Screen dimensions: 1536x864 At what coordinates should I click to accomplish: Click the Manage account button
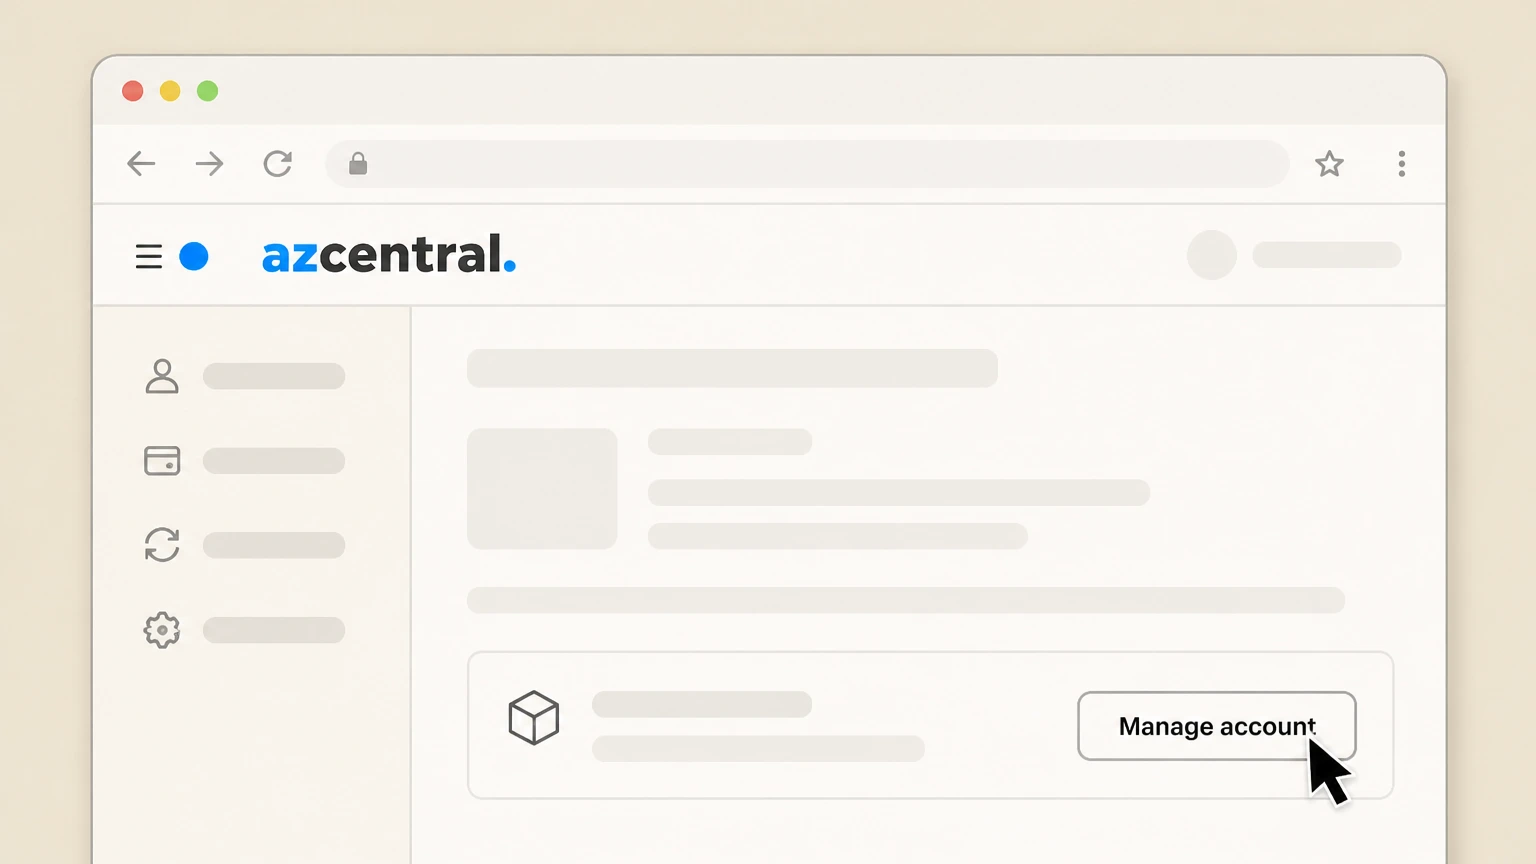point(1216,726)
